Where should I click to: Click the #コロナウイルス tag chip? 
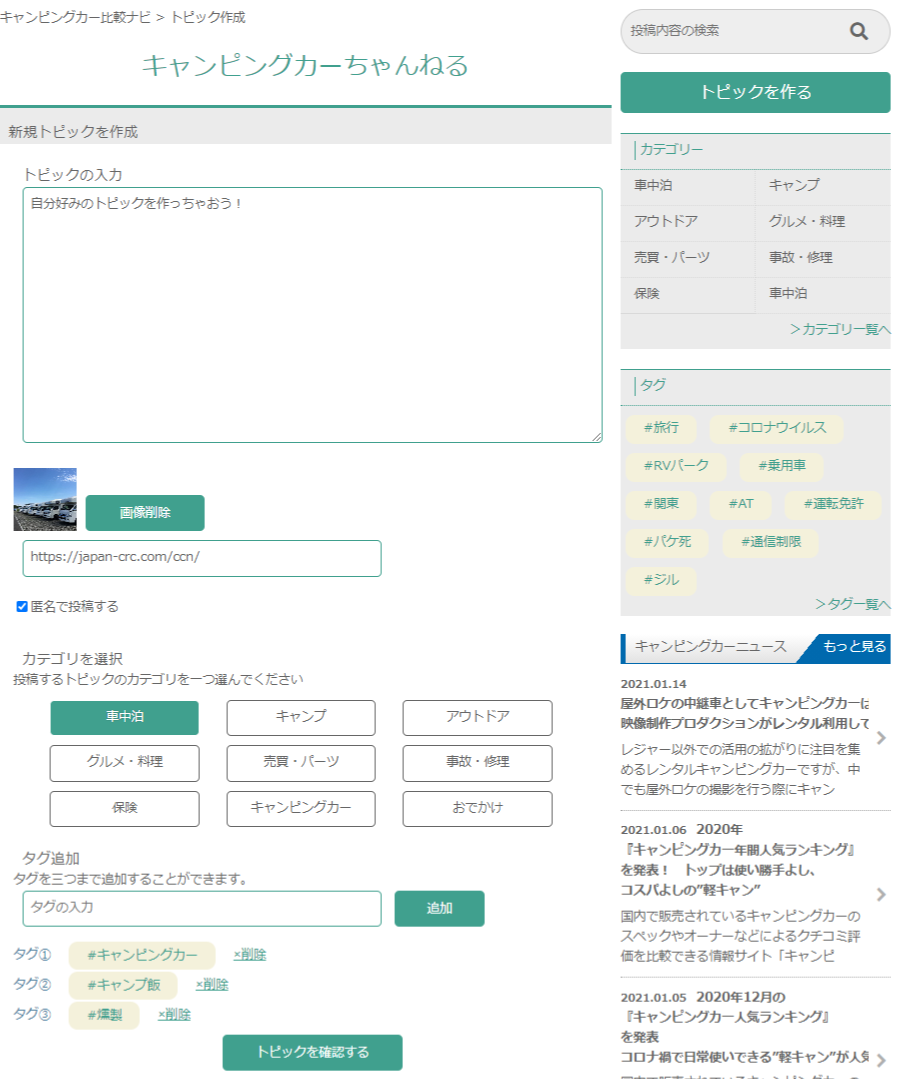pyautogui.click(x=776, y=428)
